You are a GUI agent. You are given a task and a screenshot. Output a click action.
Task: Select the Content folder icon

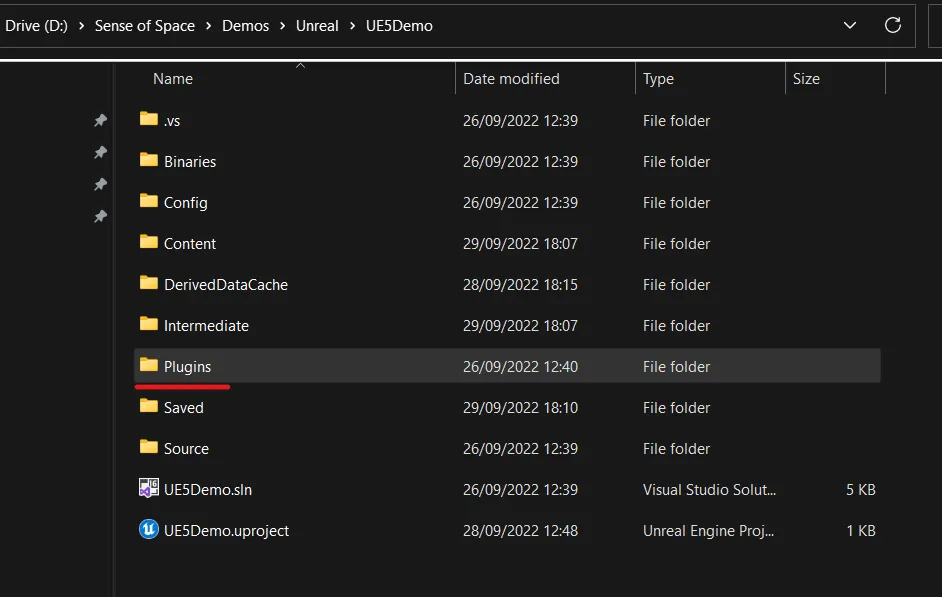coord(148,242)
